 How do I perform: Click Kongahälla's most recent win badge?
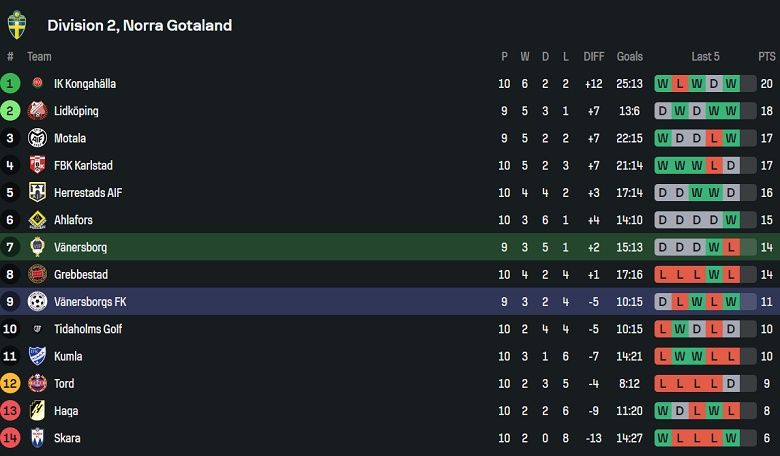coord(731,84)
